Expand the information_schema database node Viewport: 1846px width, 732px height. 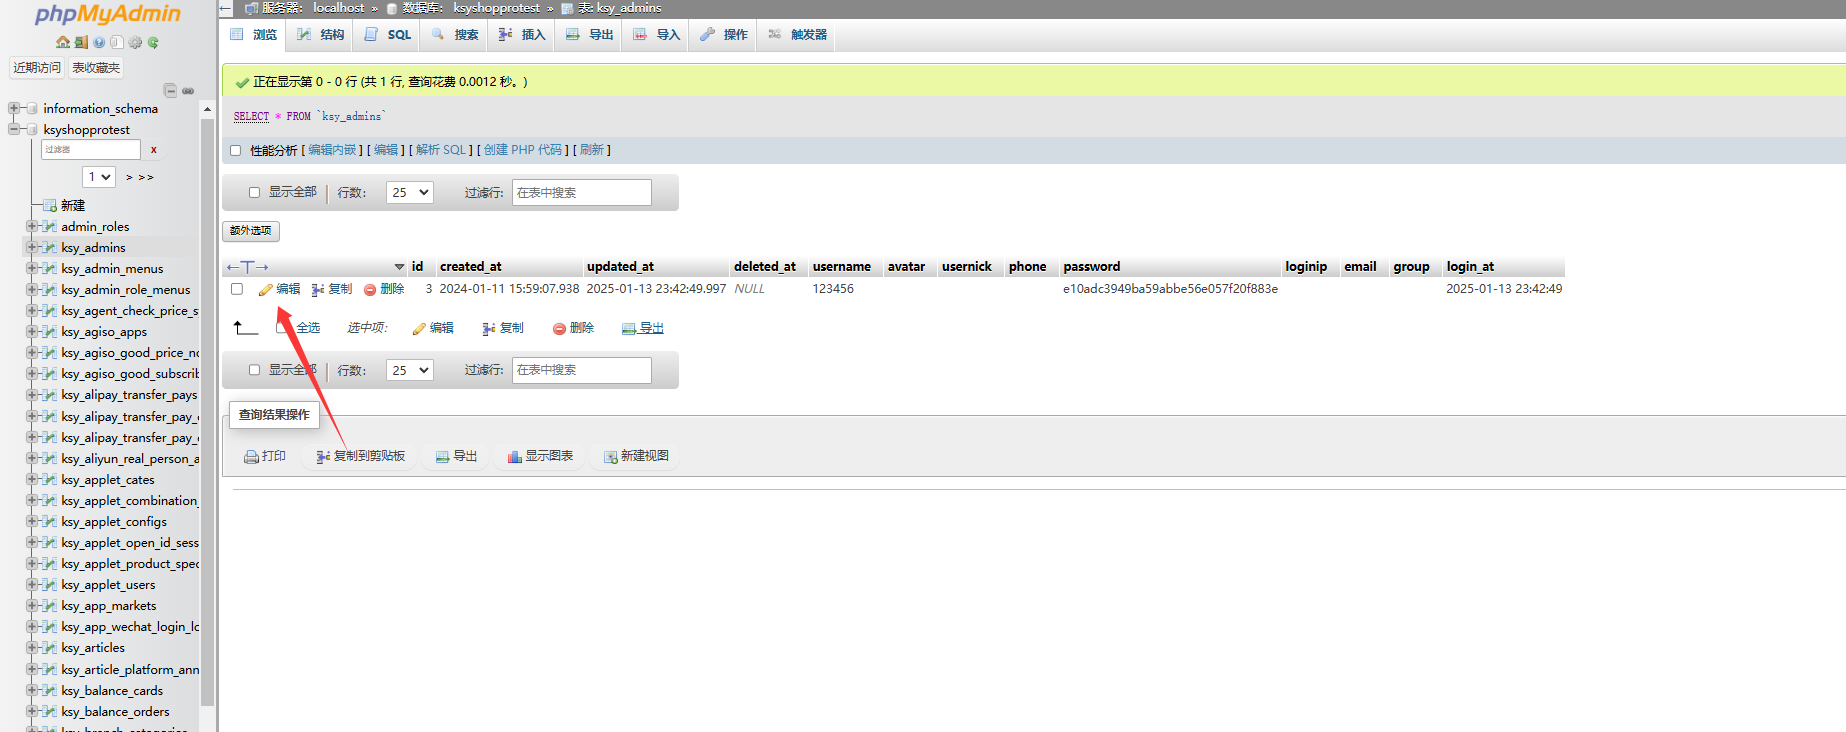(14, 108)
